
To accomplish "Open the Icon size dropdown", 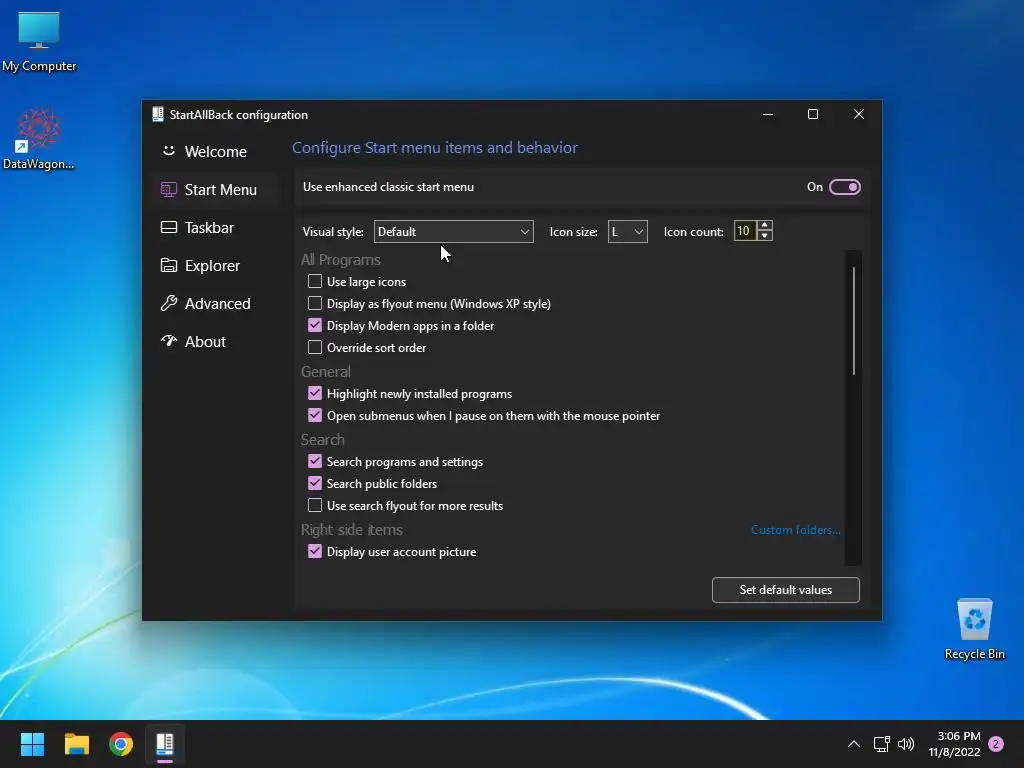I will [628, 231].
